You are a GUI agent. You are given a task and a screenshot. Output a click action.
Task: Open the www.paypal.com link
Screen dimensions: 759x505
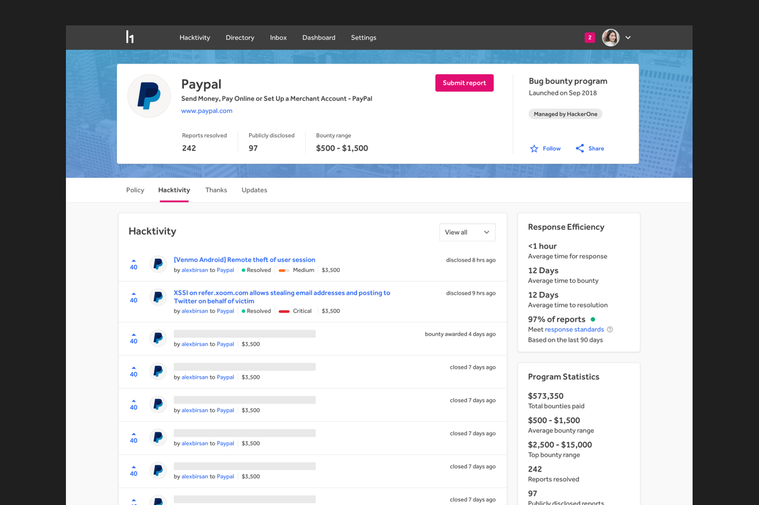pos(207,111)
